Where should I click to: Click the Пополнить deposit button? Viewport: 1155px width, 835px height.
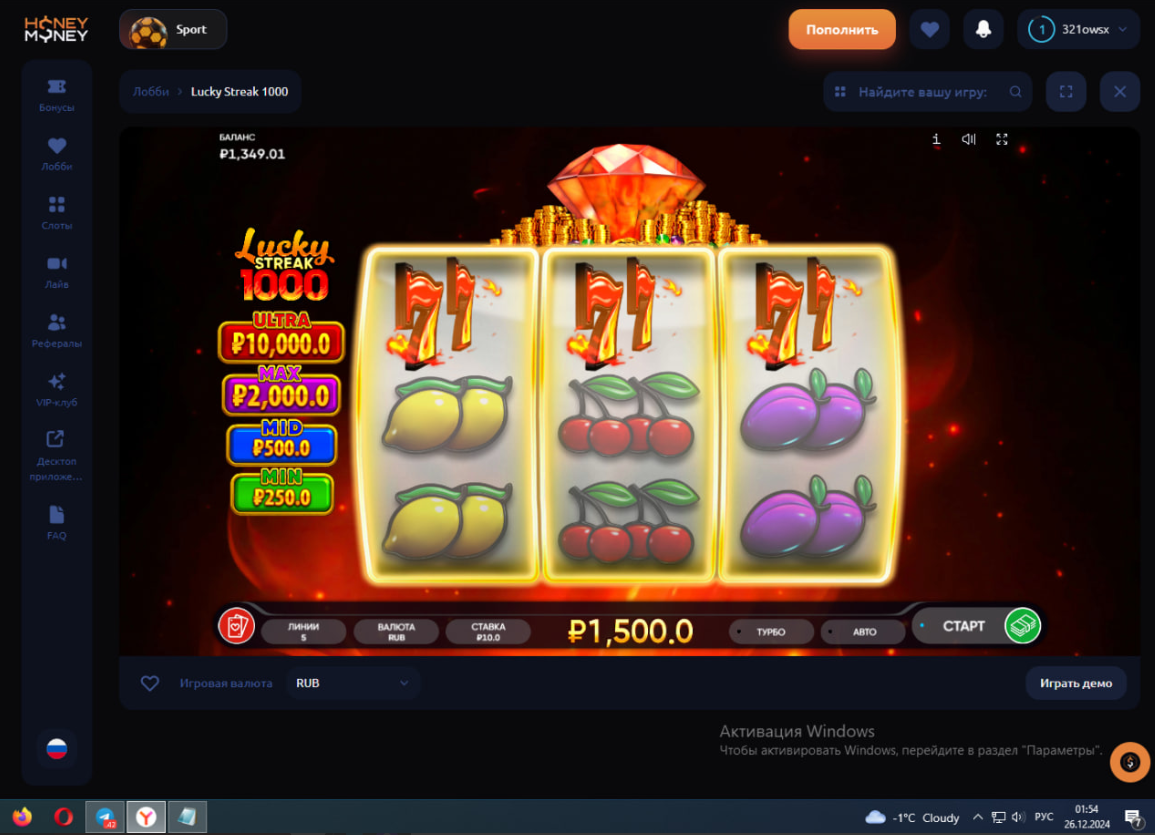point(842,29)
